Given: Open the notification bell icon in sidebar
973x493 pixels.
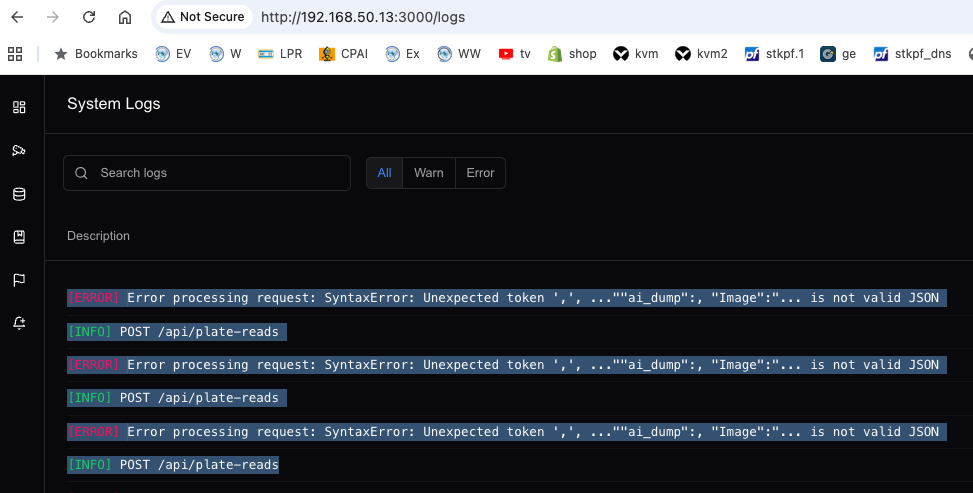Looking at the screenshot, I should (x=19, y=323).
